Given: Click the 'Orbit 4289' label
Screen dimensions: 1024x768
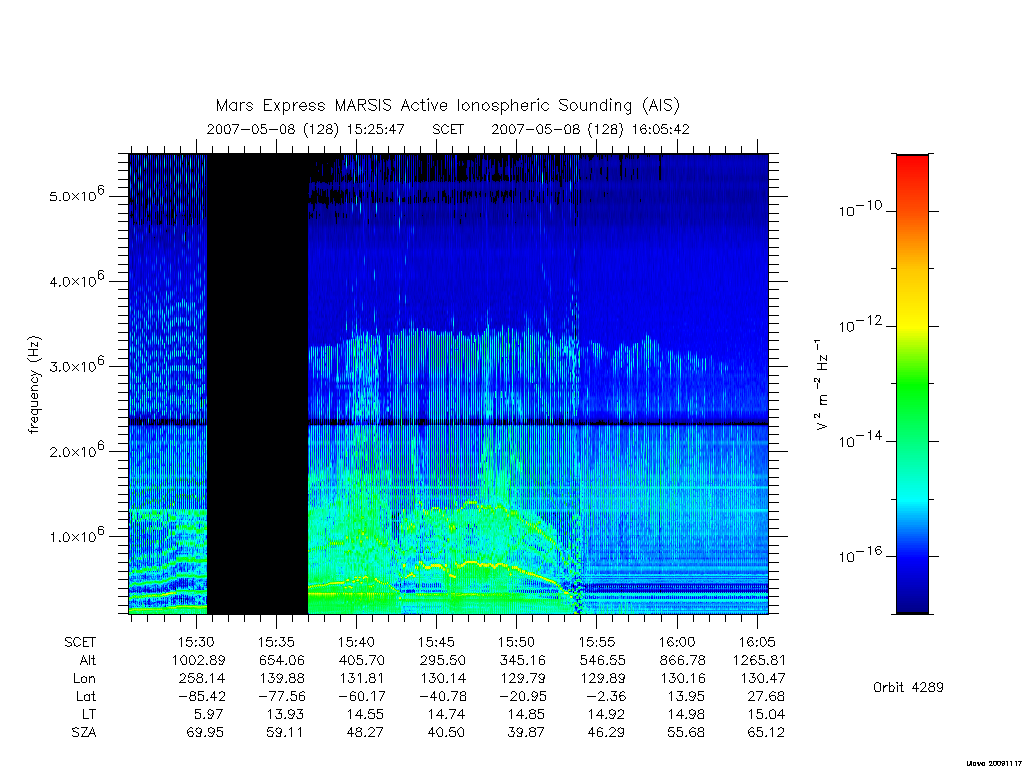Looking at the screenshot, I should point(908,687).
